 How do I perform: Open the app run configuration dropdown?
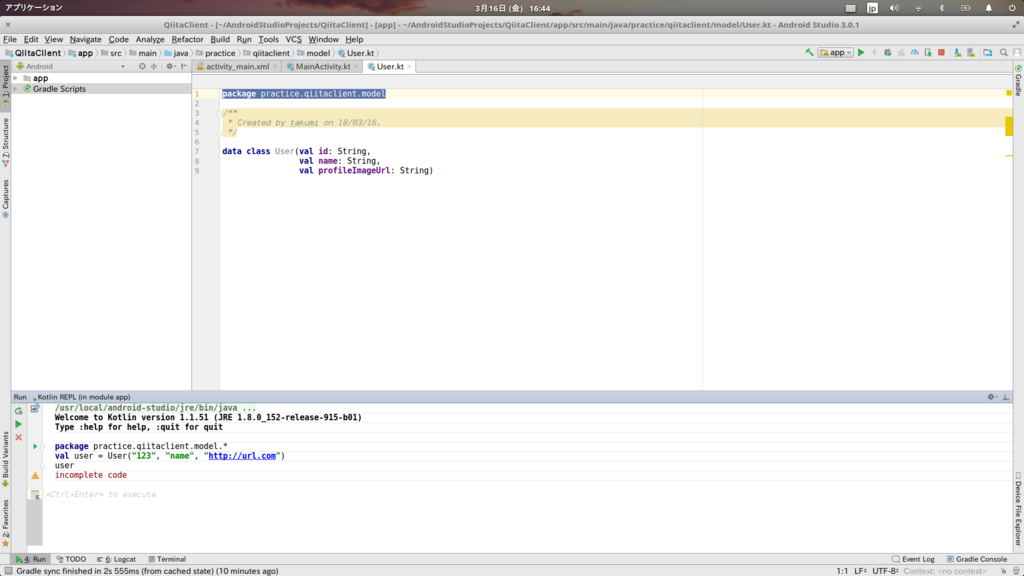point(835,52)
